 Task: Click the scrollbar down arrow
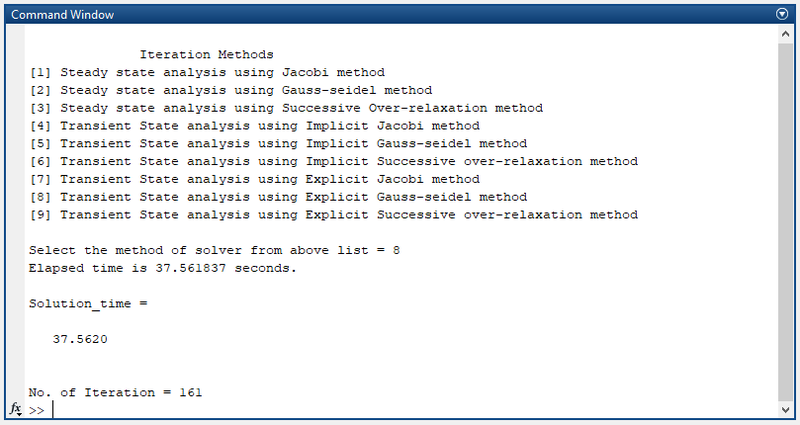784,409
